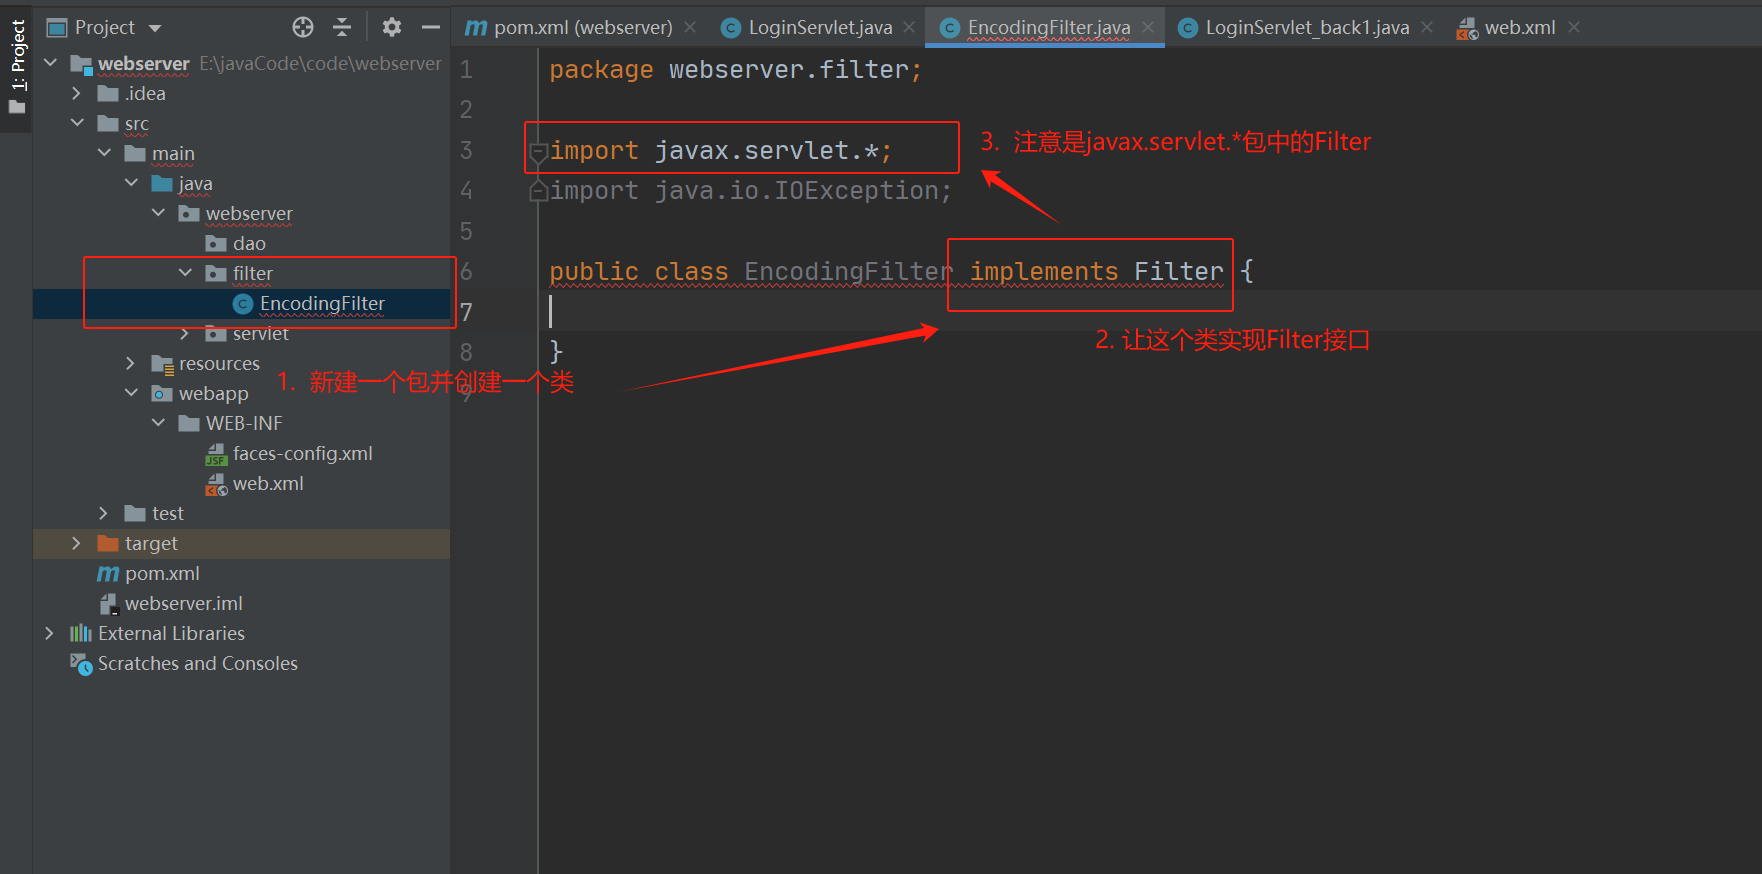Click the webapp web folder icon
This screenshot has height=874, width=1762.
coord(162,393)
